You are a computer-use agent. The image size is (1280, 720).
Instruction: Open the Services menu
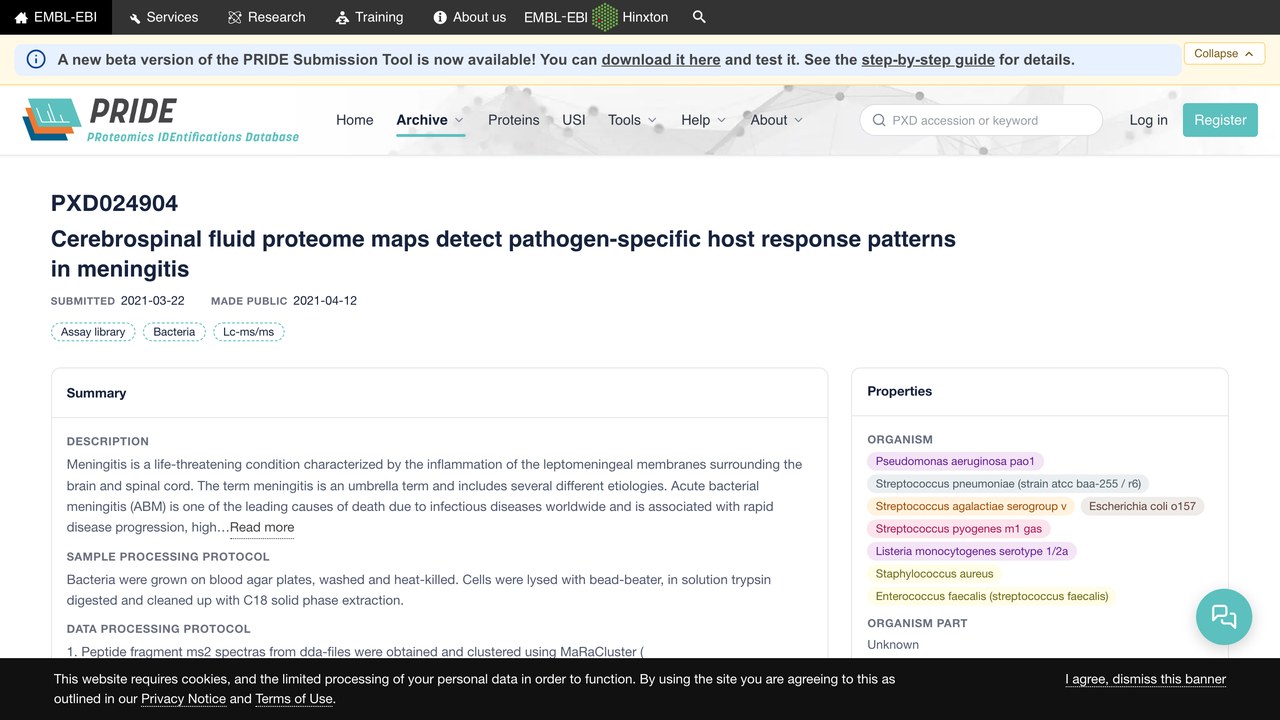click(163, 17)
